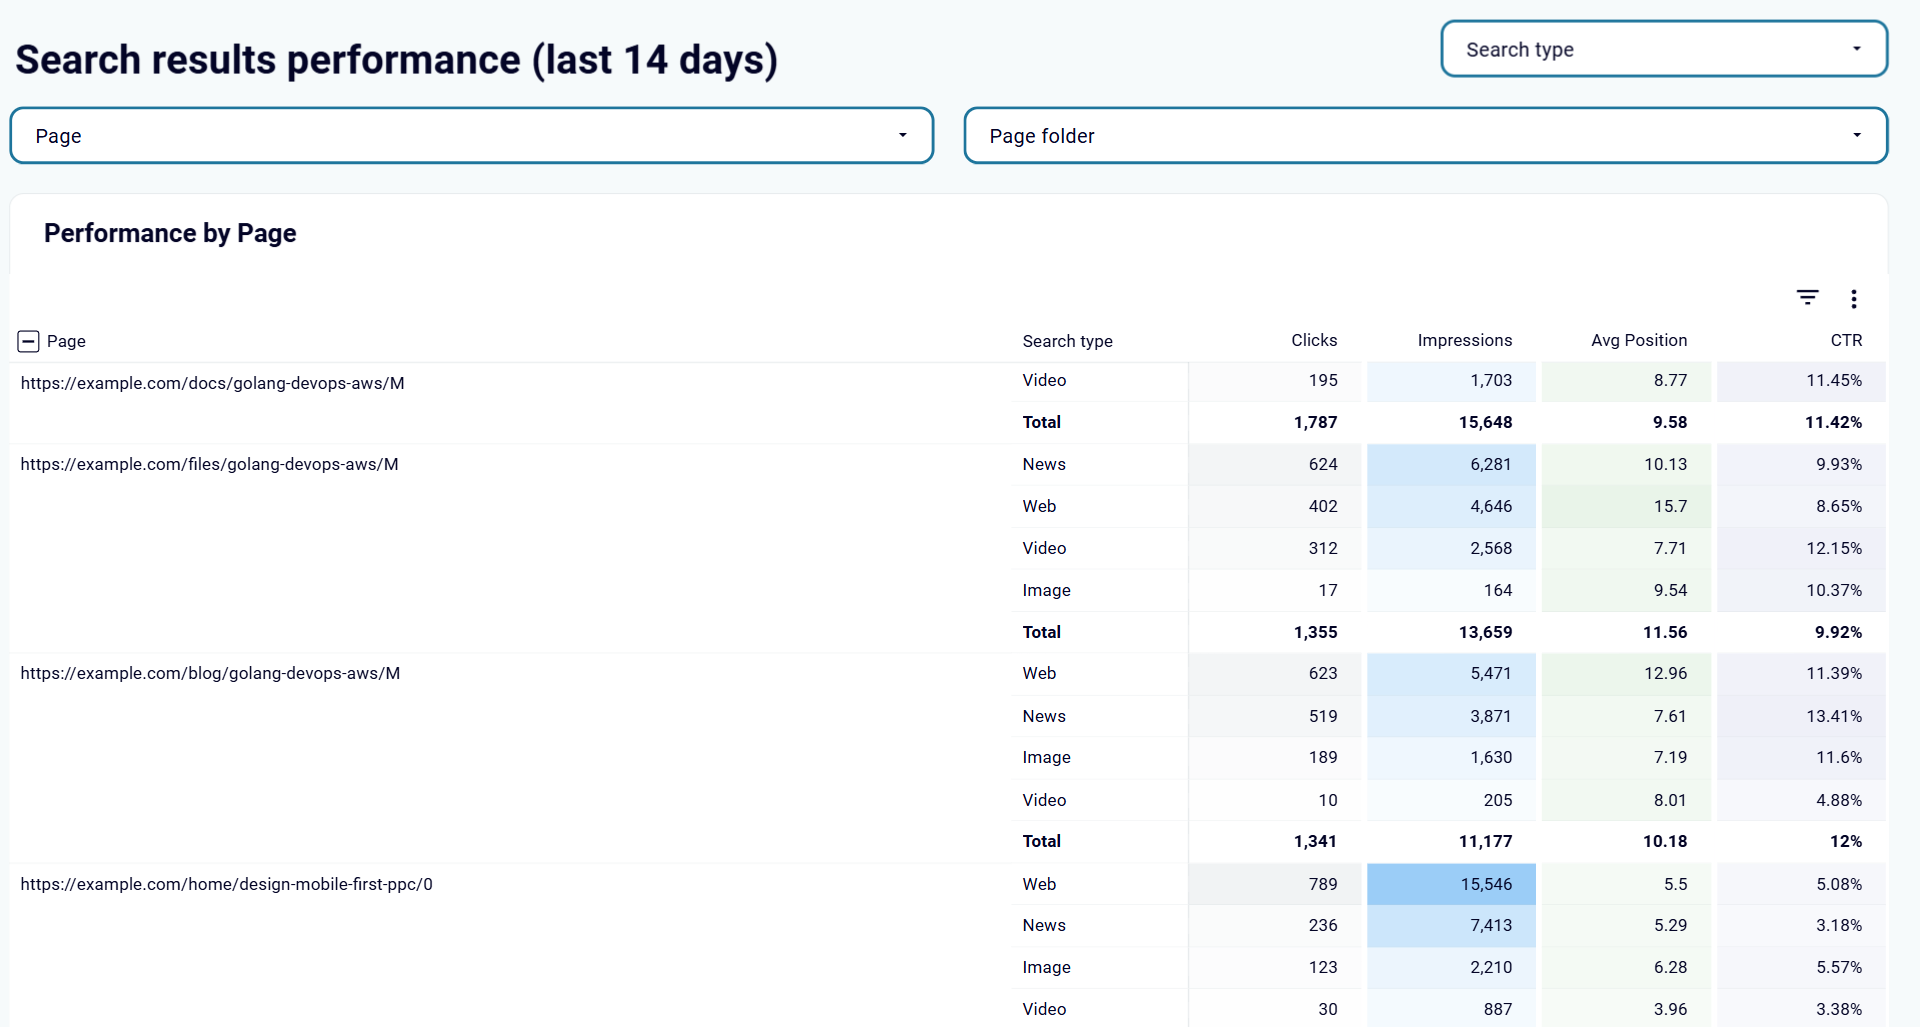Click the Avg Position column header

pos(1638,340)
